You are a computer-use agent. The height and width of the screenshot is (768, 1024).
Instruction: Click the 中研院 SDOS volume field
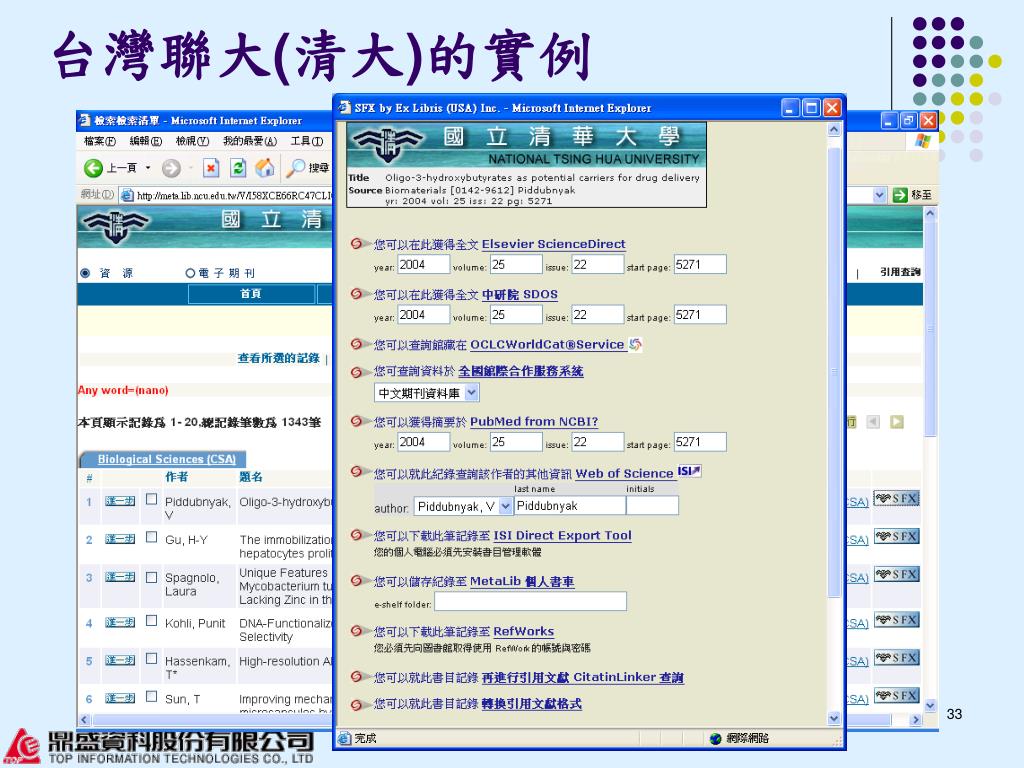(x=516, y=315)
